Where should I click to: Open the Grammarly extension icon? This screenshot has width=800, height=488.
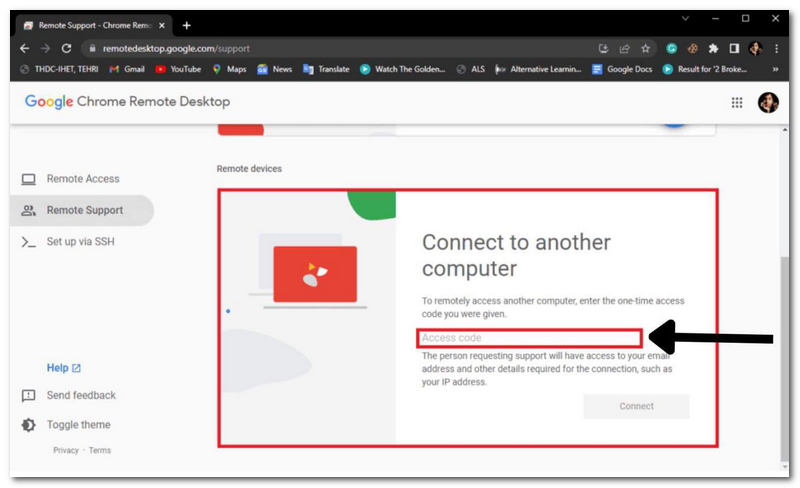pos(671,48)
